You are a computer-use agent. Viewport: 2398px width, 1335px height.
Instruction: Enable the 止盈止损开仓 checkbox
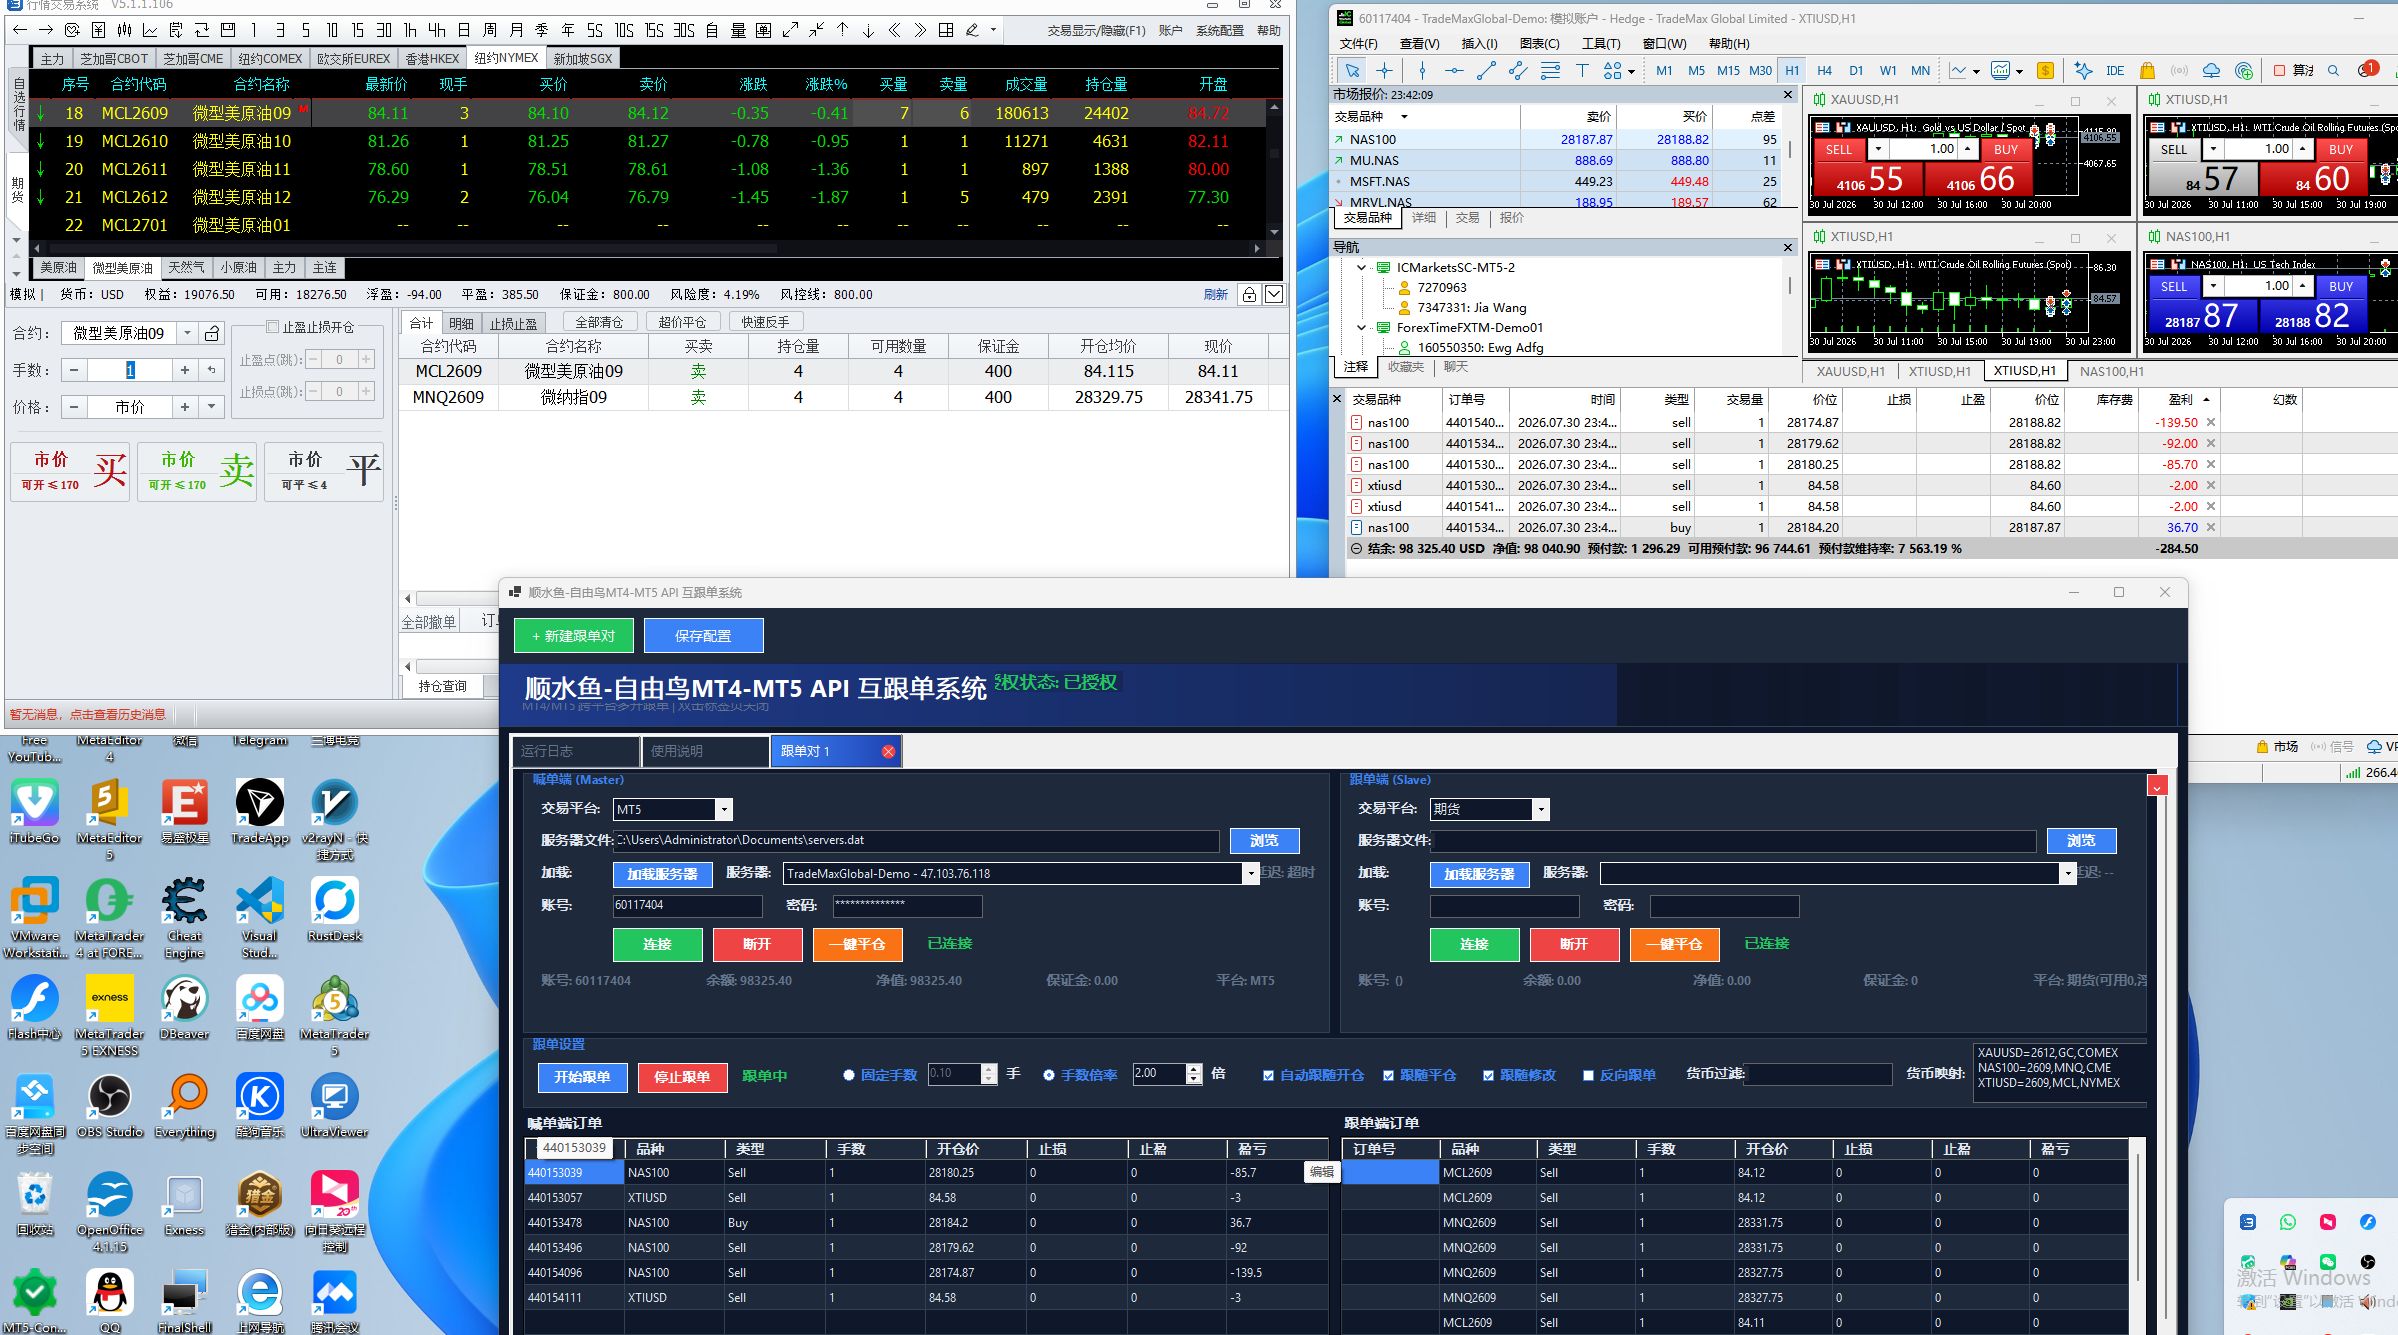coord(272,327)
